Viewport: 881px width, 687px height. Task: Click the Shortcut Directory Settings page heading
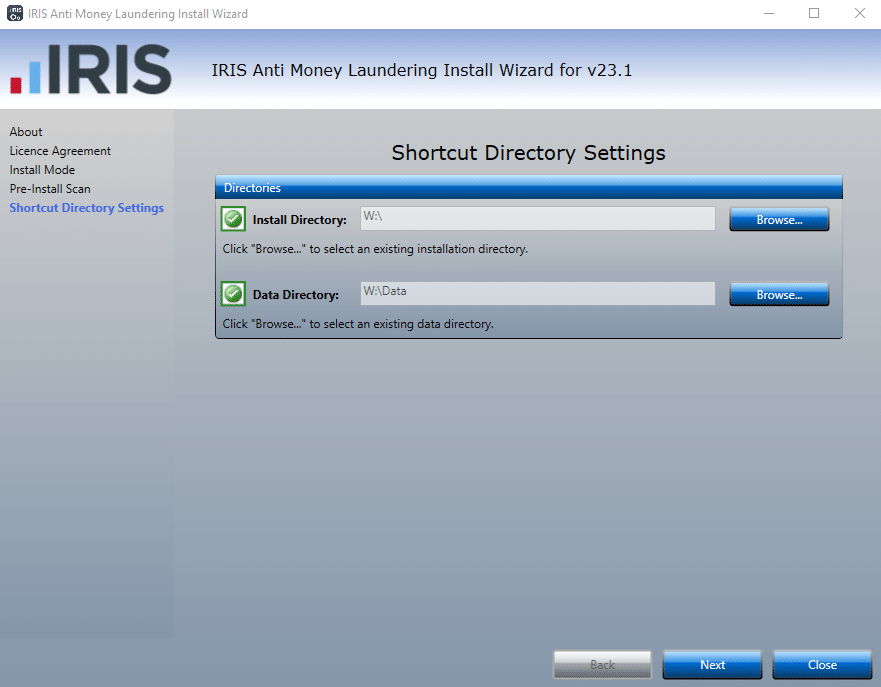point(528,153)
